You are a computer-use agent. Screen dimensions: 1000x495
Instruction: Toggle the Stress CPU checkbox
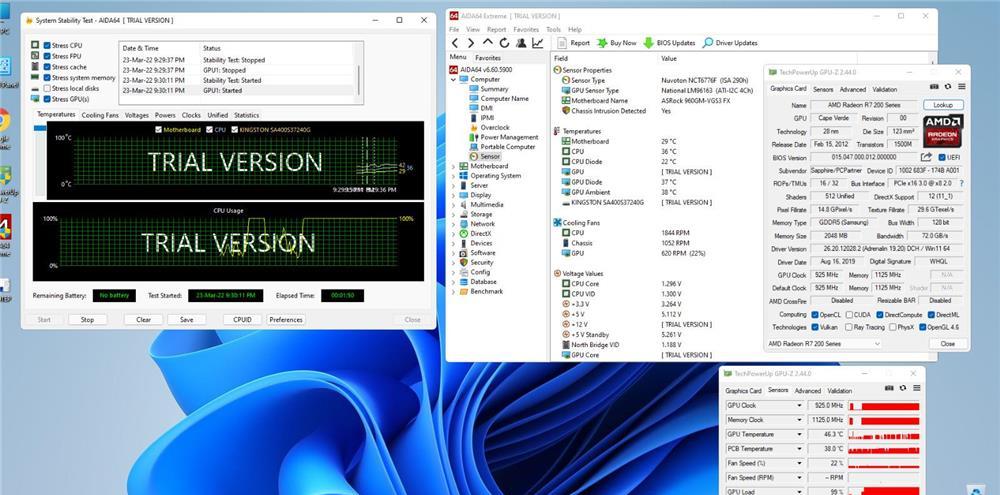coord(47,46)
